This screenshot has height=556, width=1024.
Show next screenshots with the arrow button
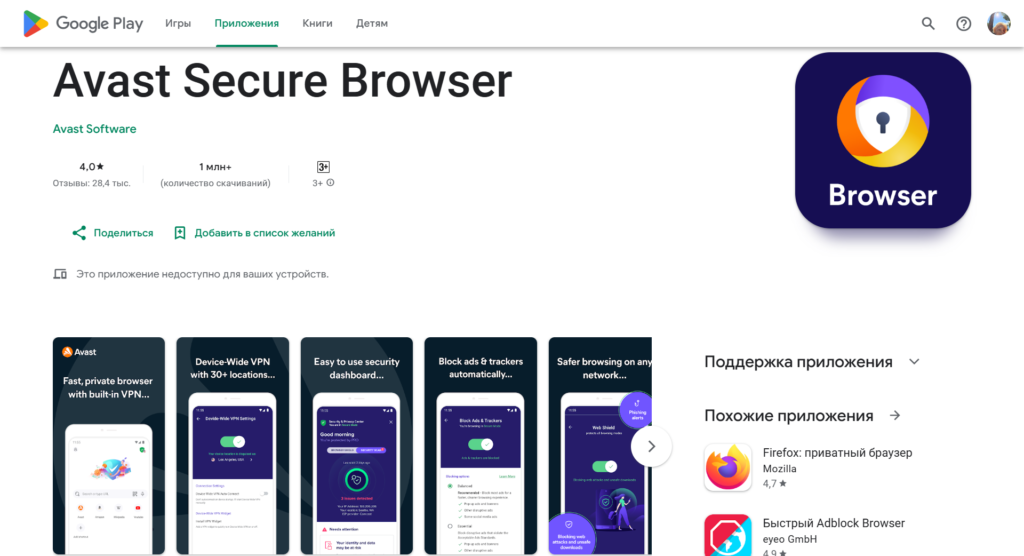(x=651, y=446)
